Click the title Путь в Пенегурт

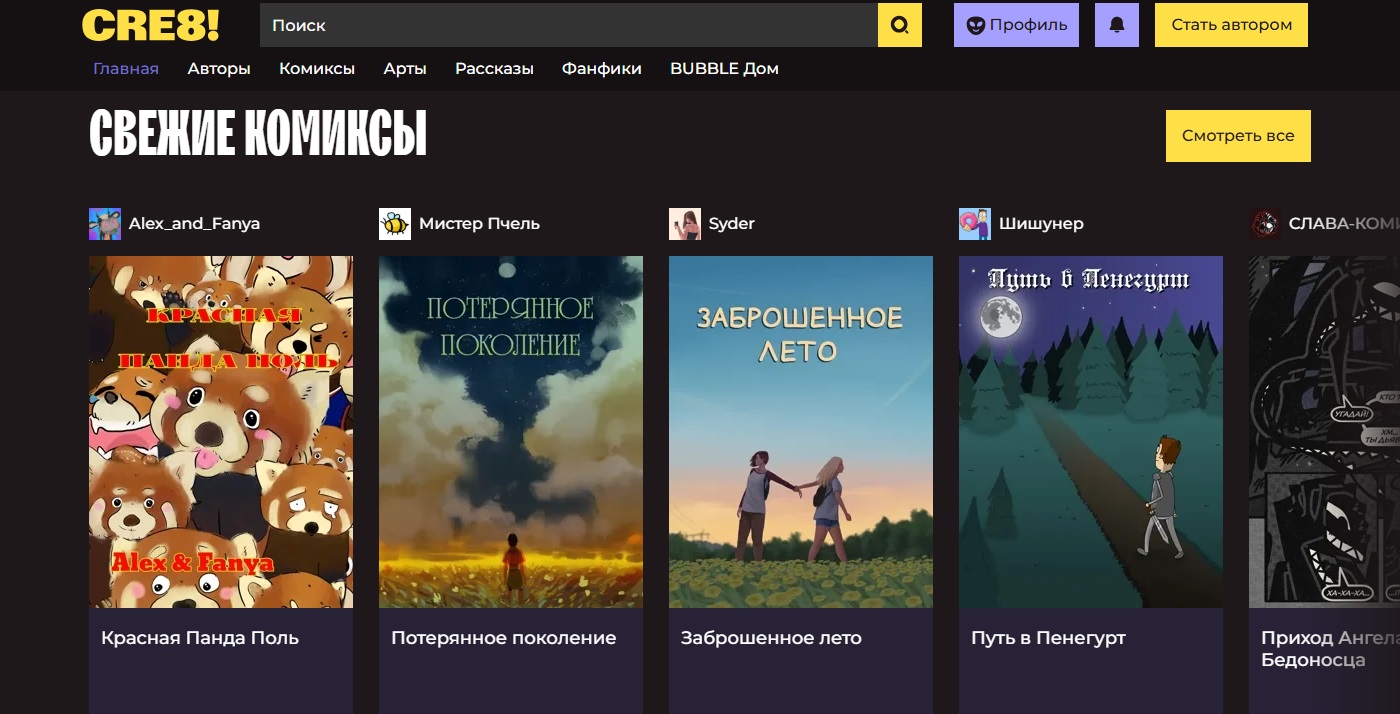coord(1048,638)
